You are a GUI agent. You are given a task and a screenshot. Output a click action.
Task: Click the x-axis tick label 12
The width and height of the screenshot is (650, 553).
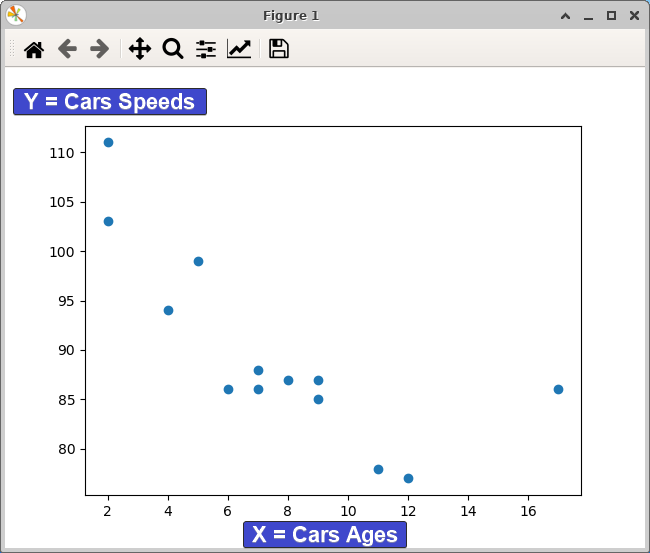tap(408, 511)
